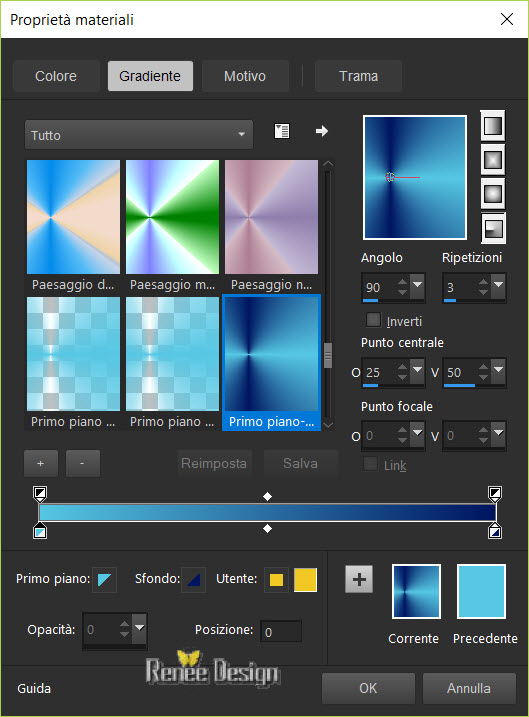The width and height of the screenshot is (529, 717).
Task: Select the rectangular gradient style icon
Action: pos(492,160)
